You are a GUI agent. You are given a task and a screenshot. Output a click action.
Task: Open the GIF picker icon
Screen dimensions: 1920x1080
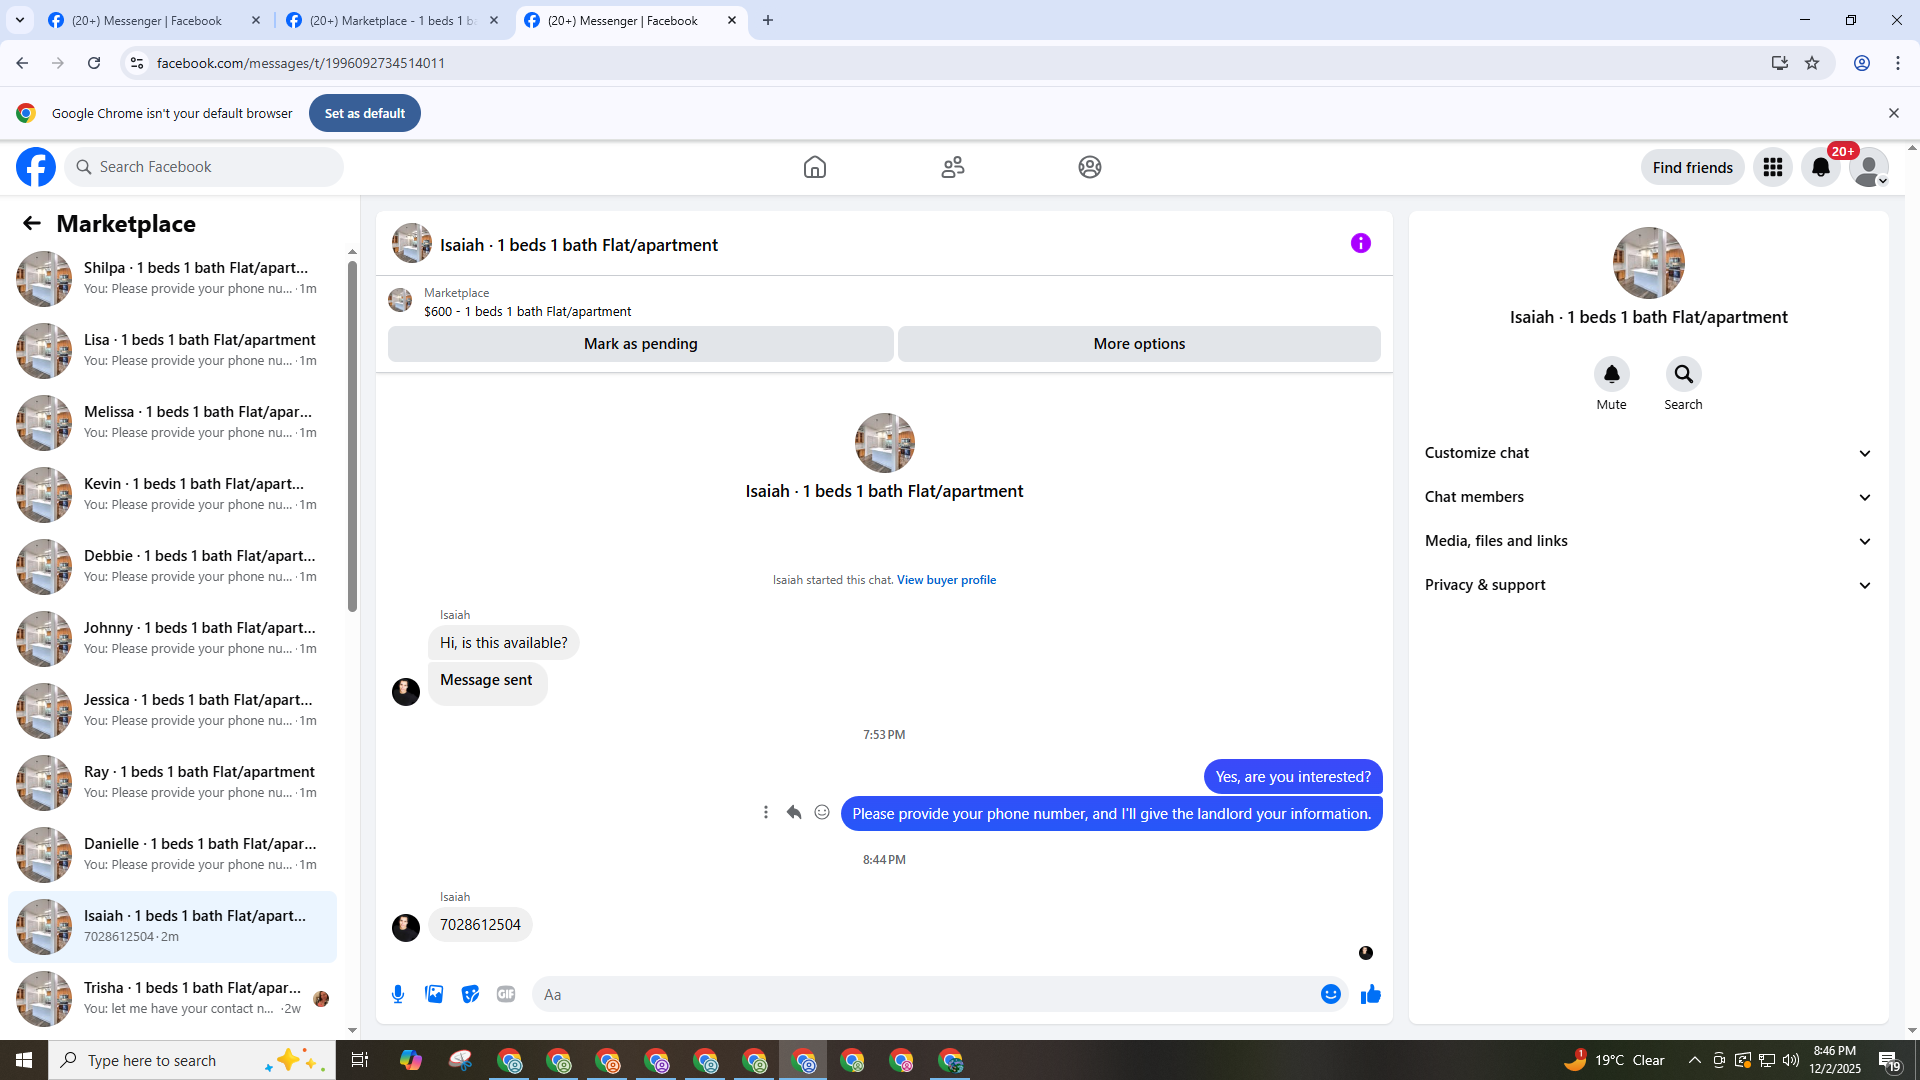506,994
